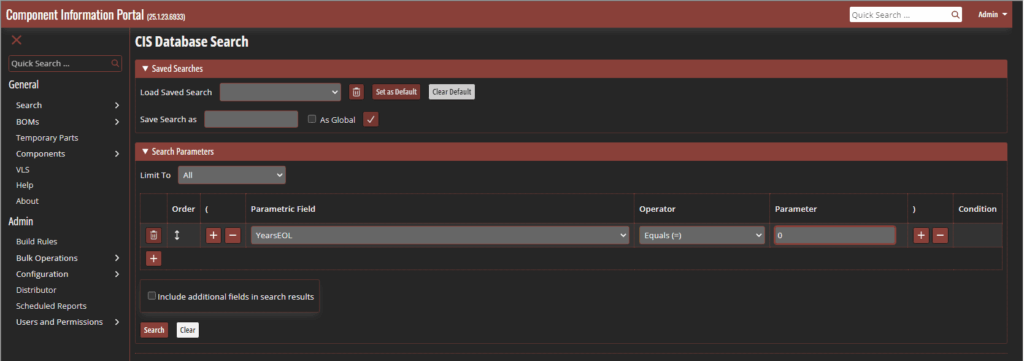Expand the BOMs submenu in the sidebar
The width and height of the screenshot is (1024, 361).
[117, 121]
